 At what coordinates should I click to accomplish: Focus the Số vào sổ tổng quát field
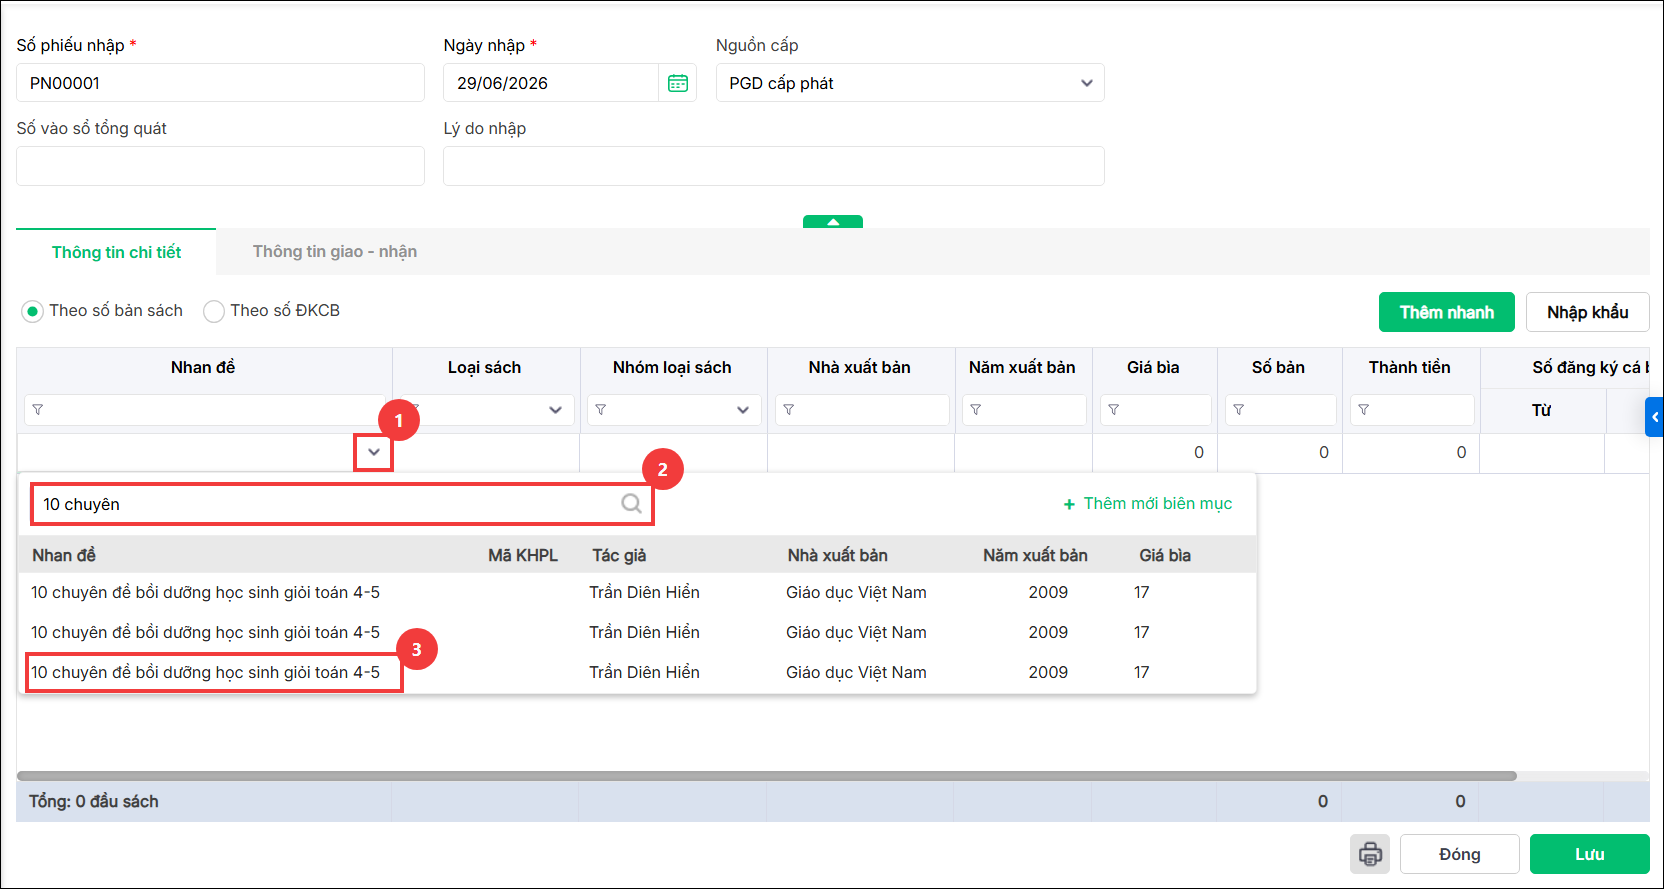[220, 166]
